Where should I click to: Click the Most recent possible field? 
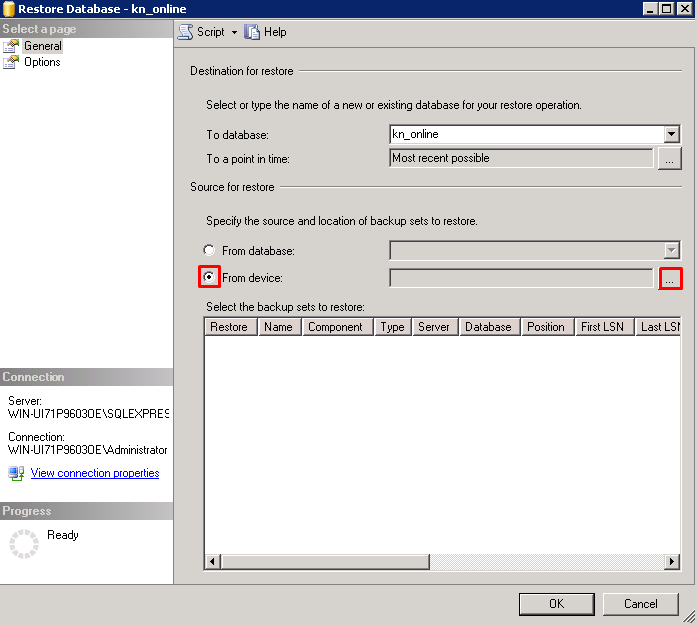(521, 158)
